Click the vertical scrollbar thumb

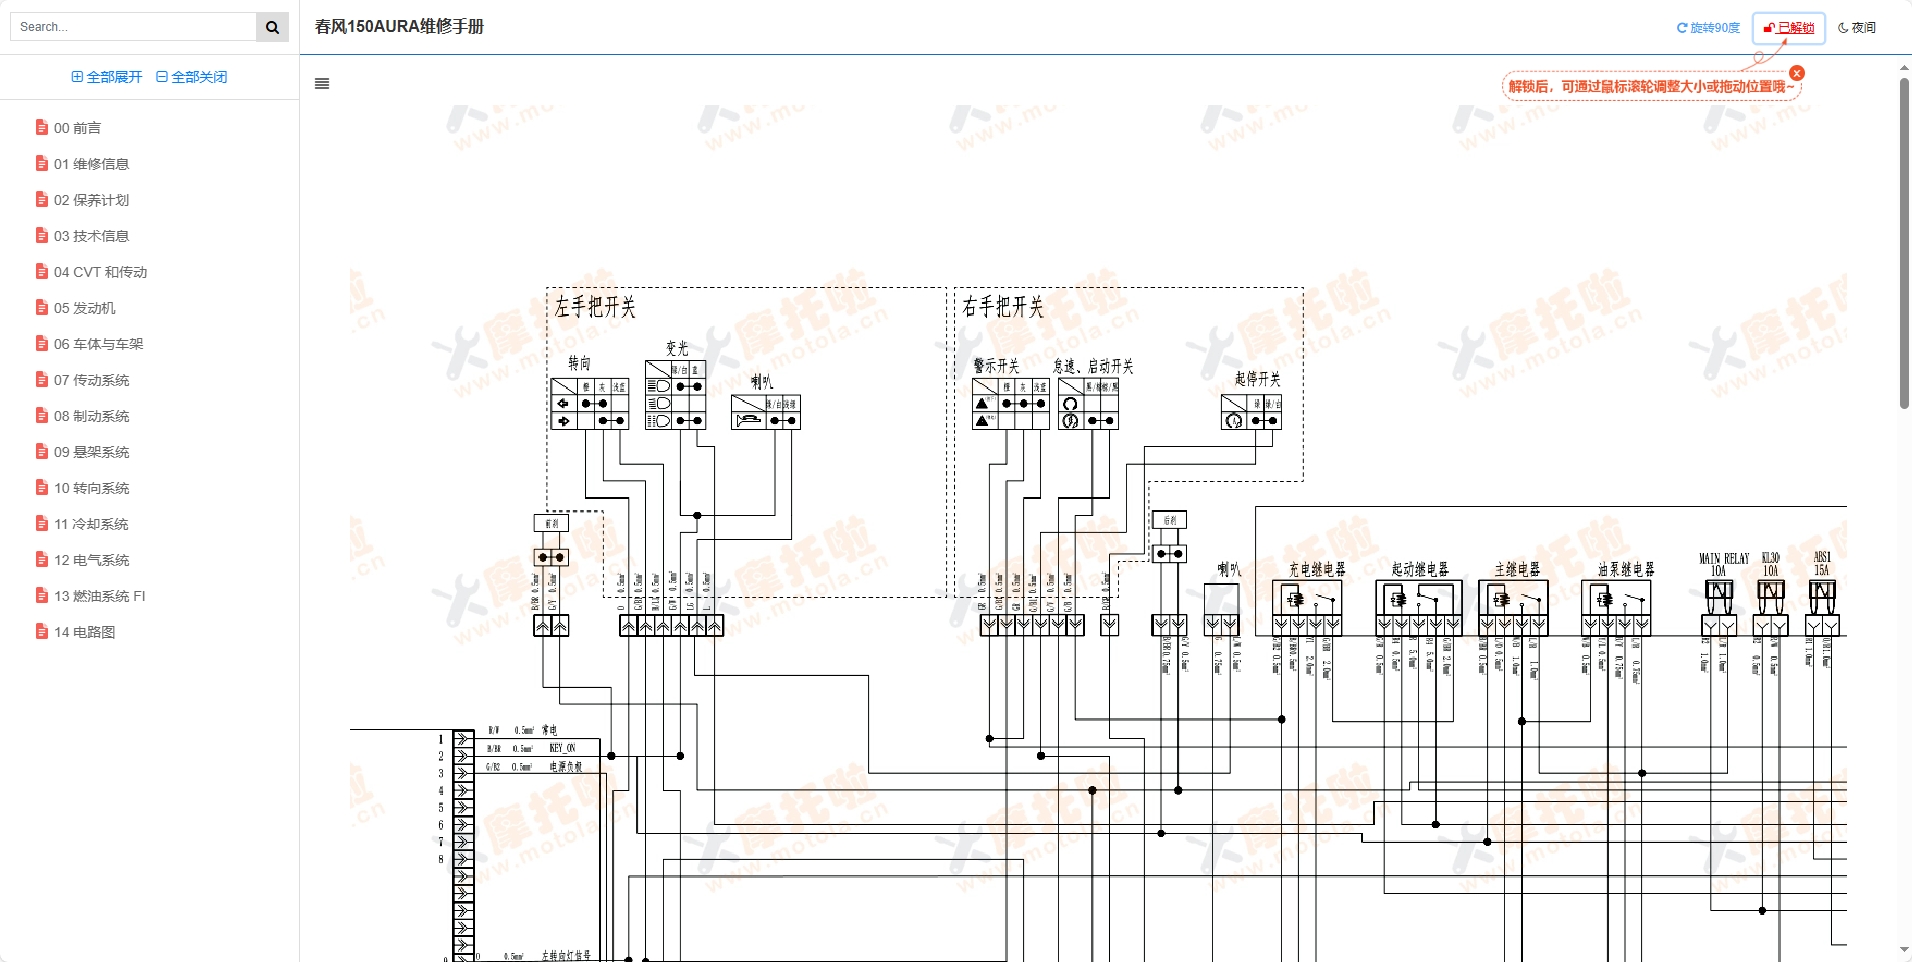1904,243
